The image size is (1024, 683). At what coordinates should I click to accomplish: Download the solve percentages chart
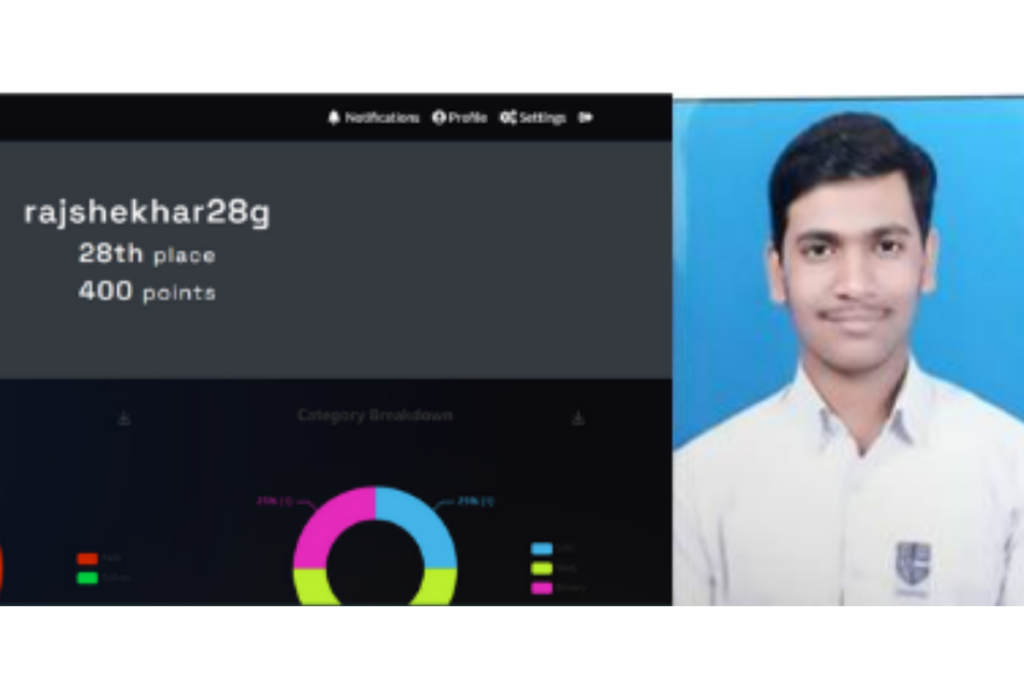[124, 418]
